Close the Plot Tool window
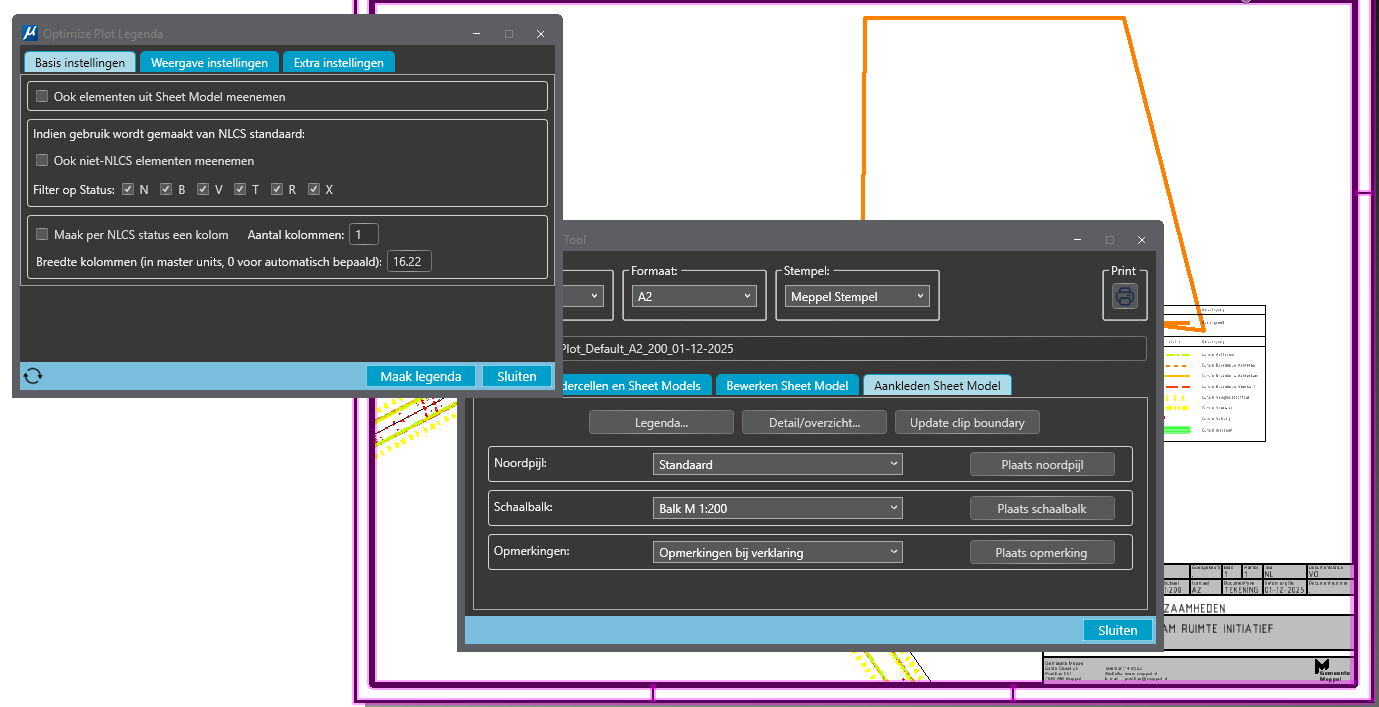 coord(1141,240)
